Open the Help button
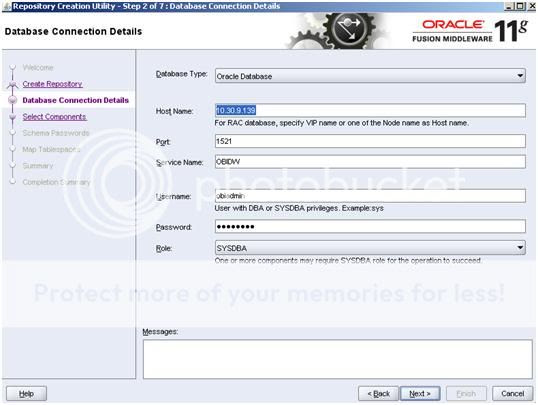Viewport: 538px width, 405px height. 26,393
